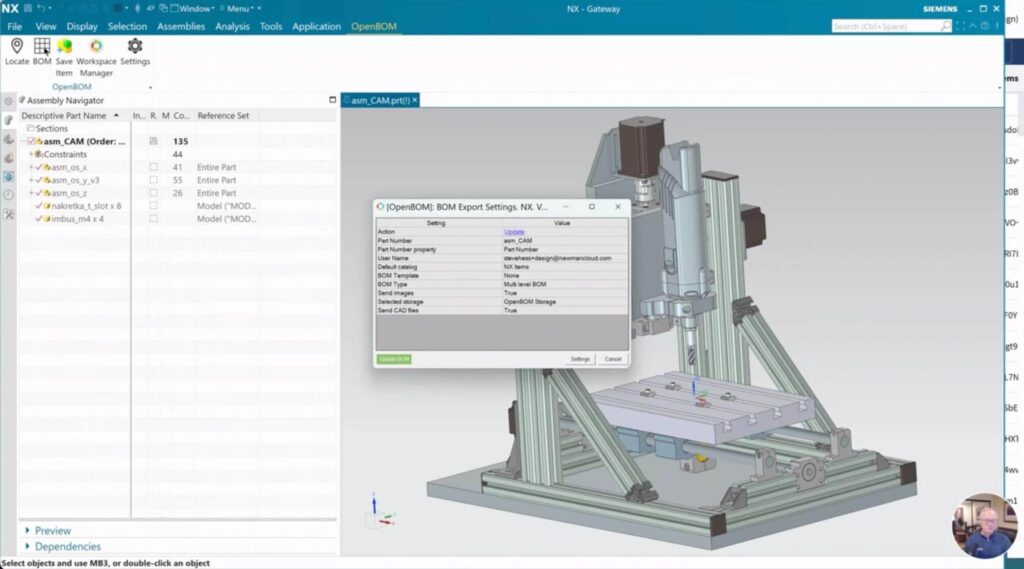Toggle the red check for asm_os_x
This screenshot has width=1024, height=569.
39,167
